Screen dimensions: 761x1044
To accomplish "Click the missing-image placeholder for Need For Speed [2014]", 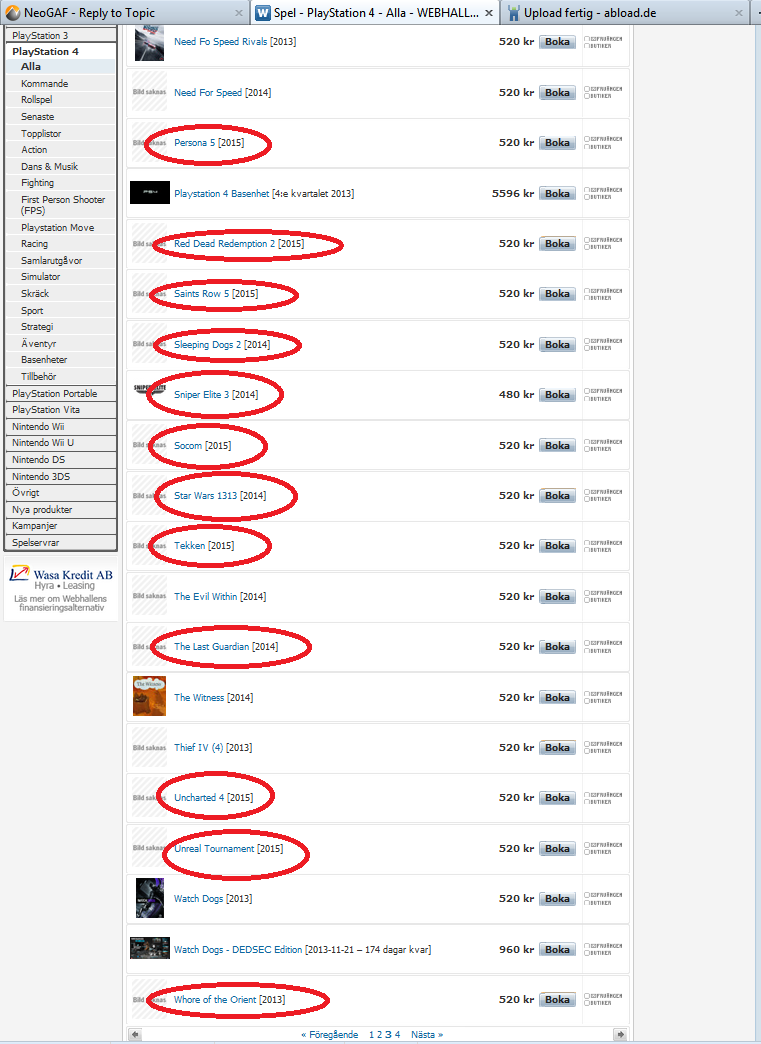I will pos(149,92).
